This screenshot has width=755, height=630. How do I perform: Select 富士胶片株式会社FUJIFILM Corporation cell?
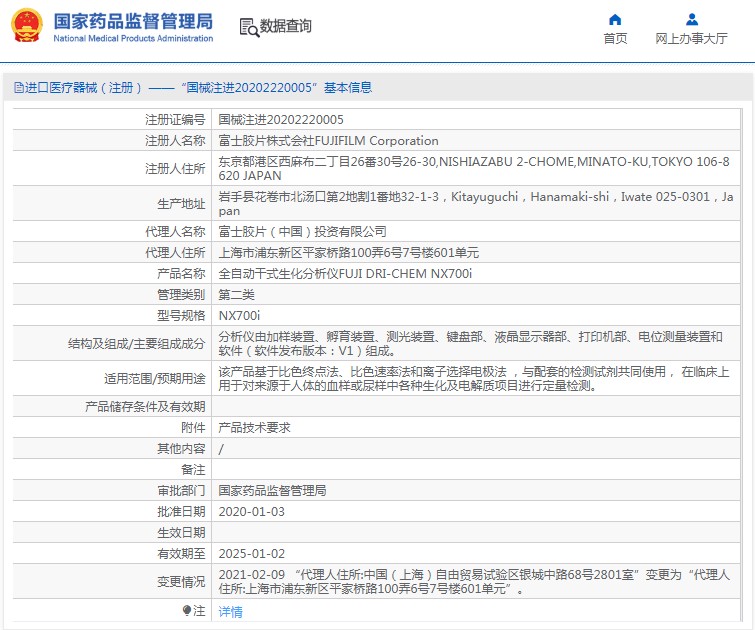328,141
